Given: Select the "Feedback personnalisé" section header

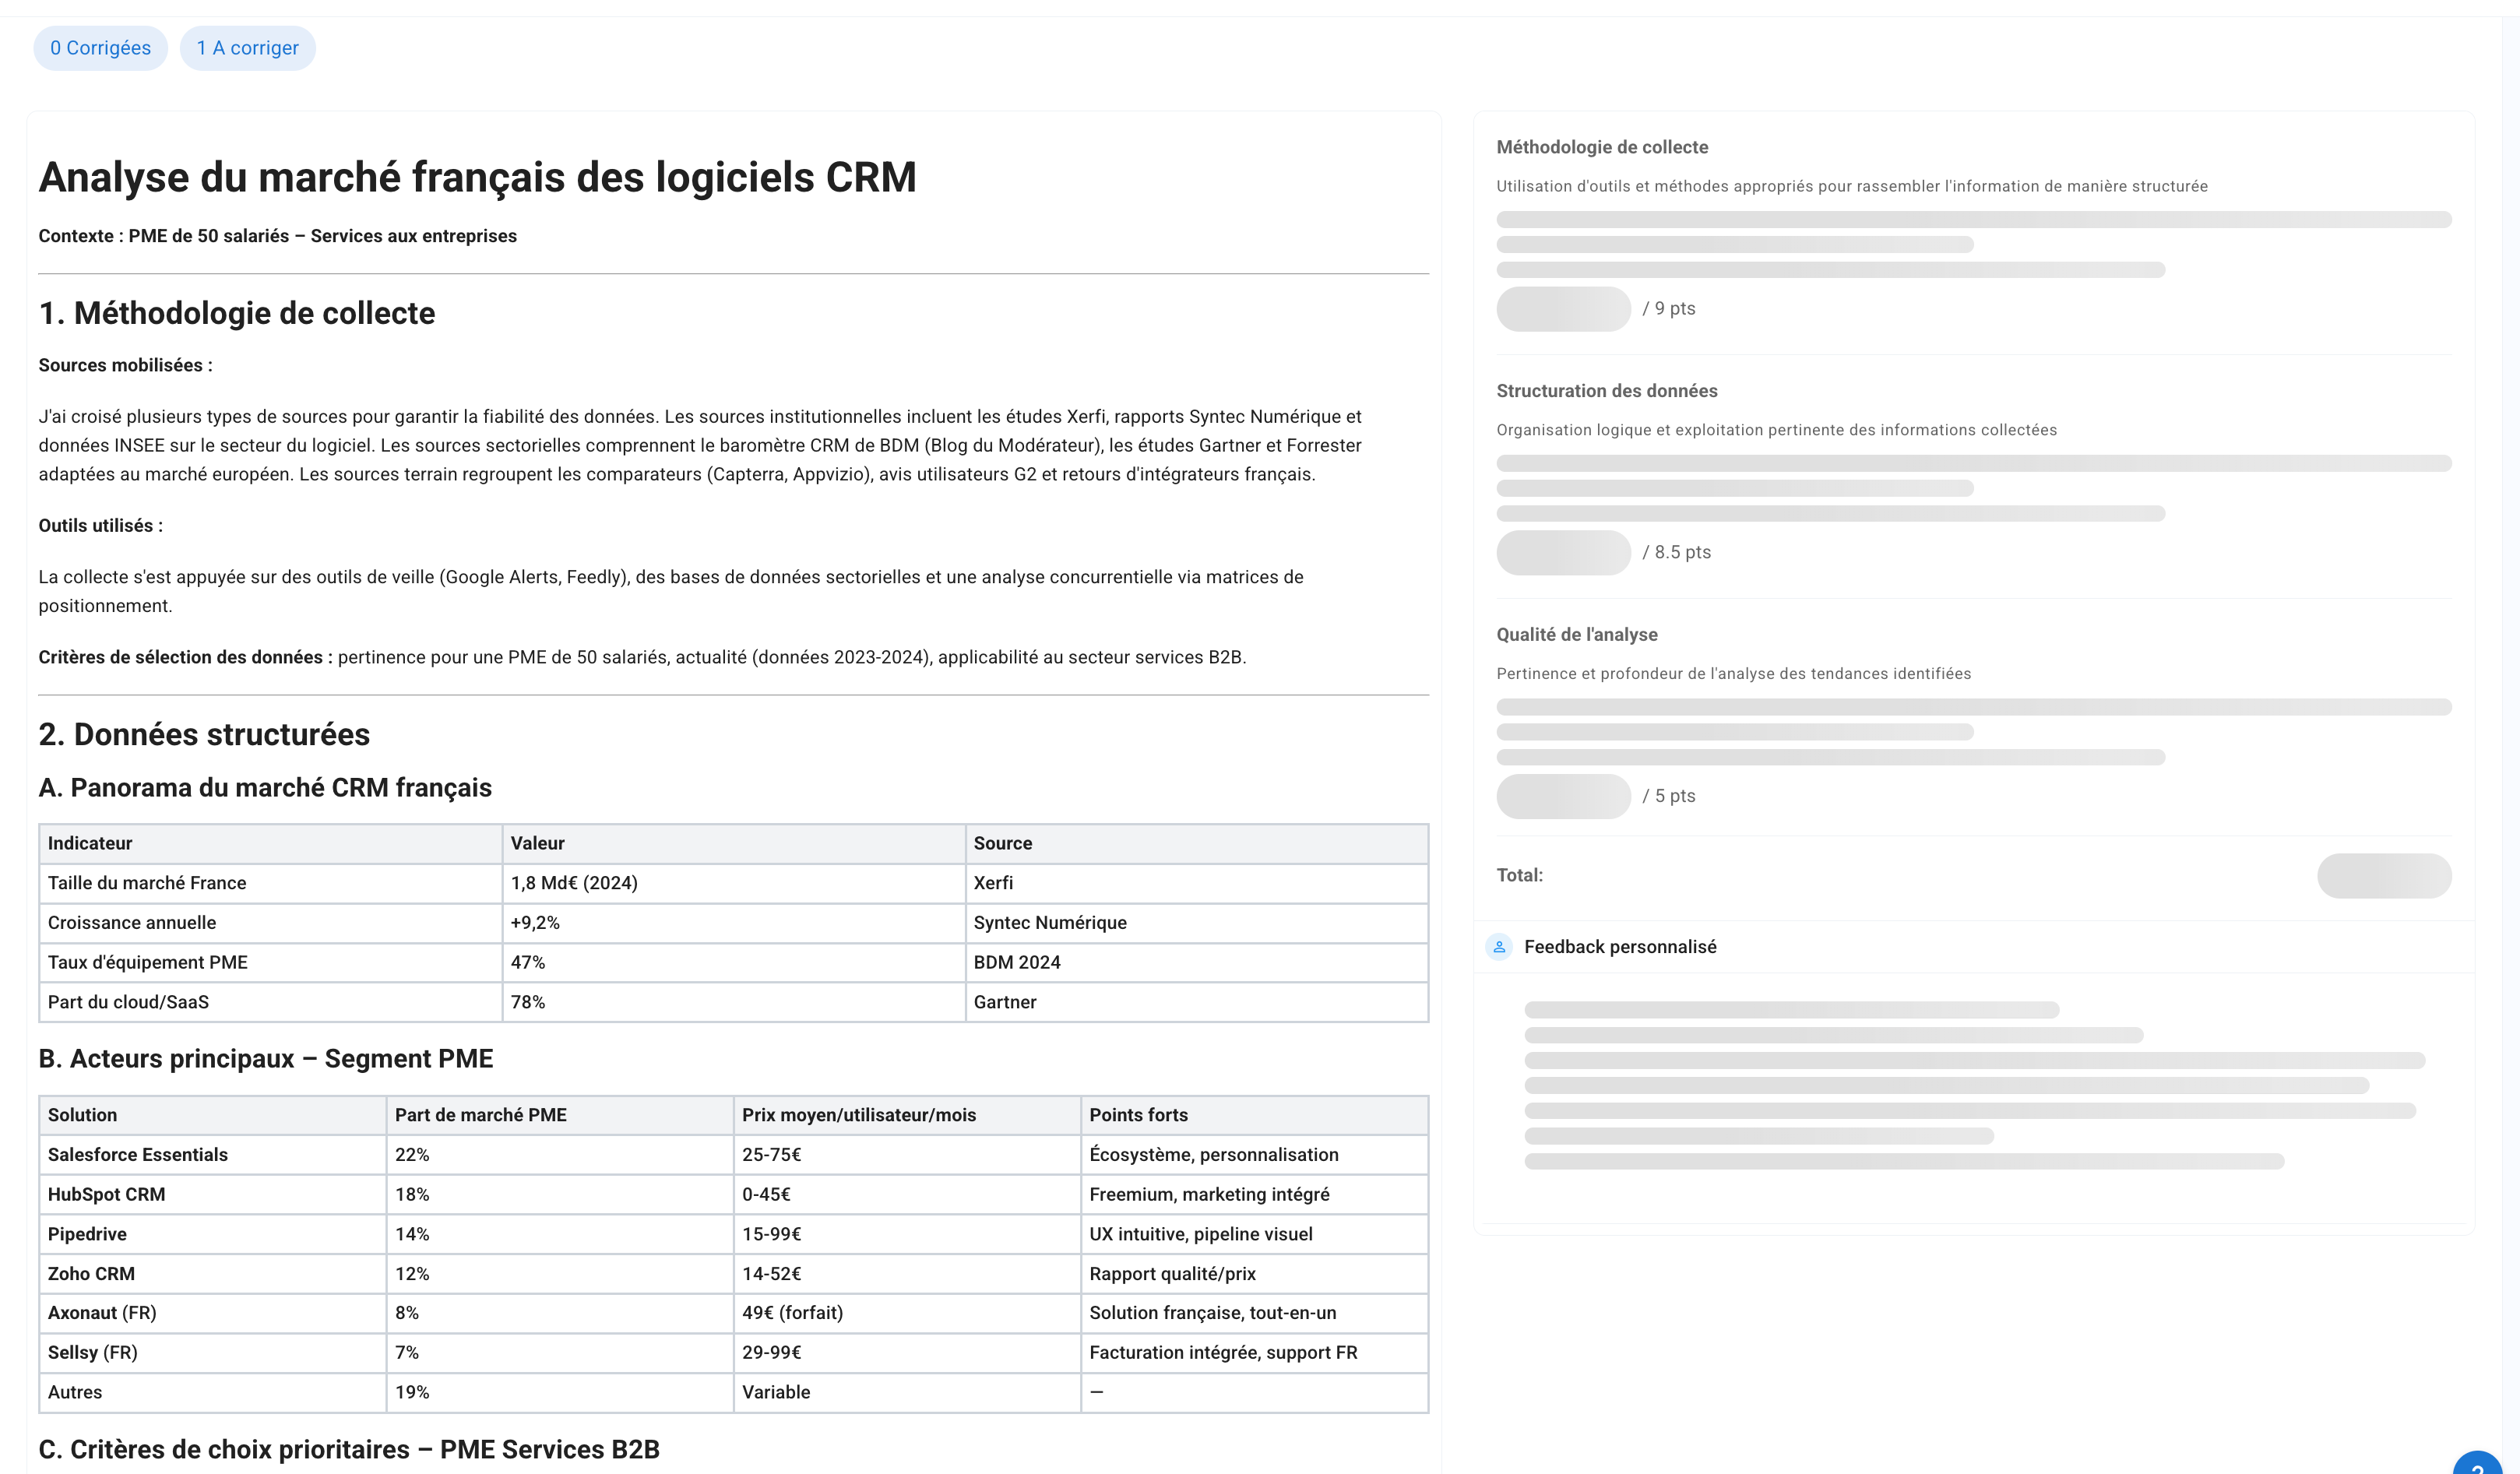Looking at the screenshot, I should [x=1619, y=947].
